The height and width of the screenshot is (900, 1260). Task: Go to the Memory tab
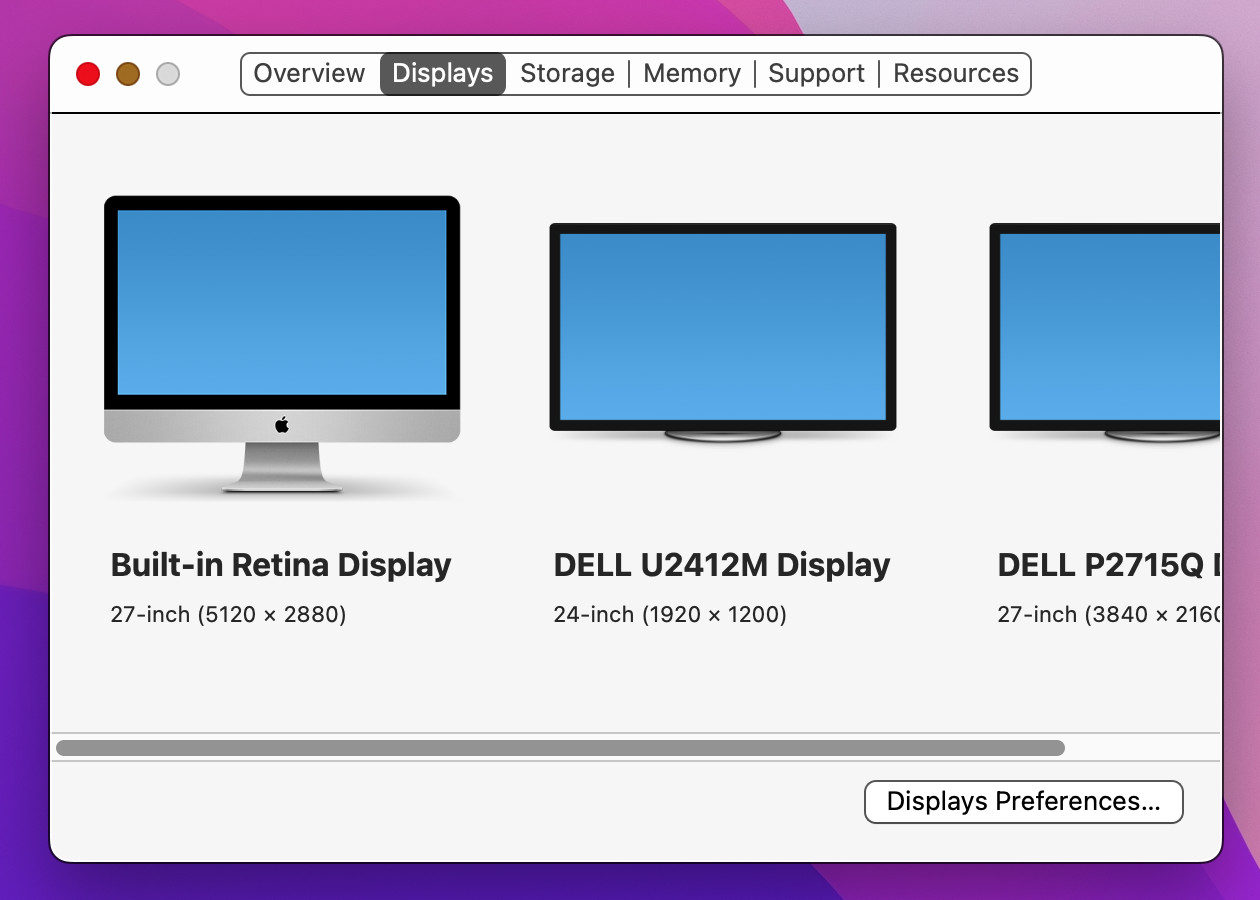point(692,74)
